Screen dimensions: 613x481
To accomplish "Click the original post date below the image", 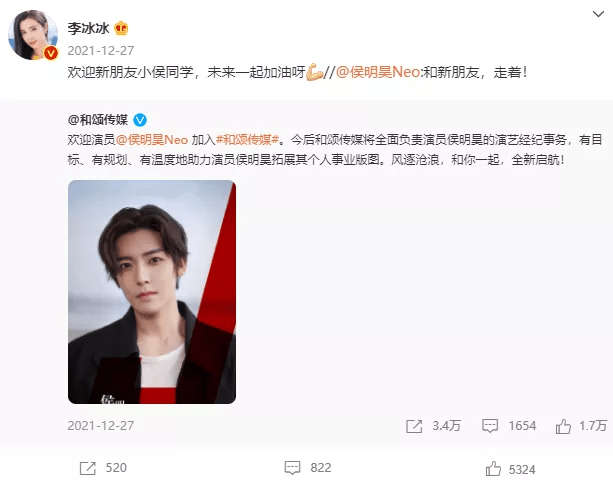I will (101, 425).
